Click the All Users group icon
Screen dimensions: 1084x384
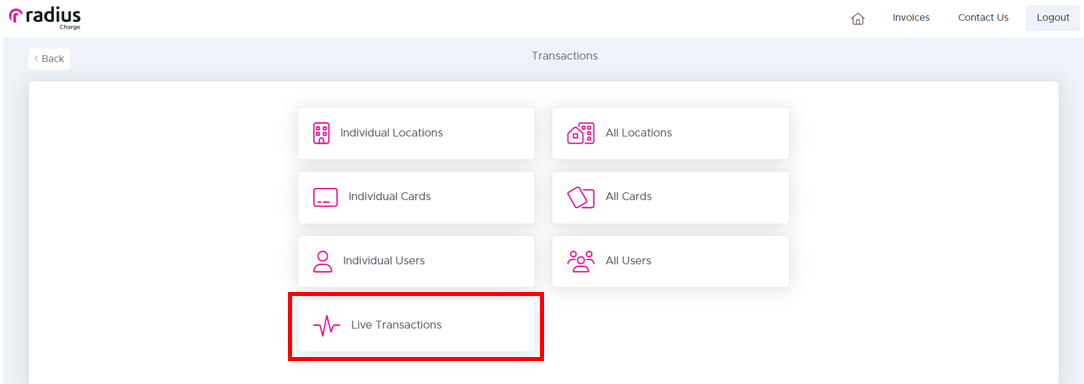pos(581,262)
